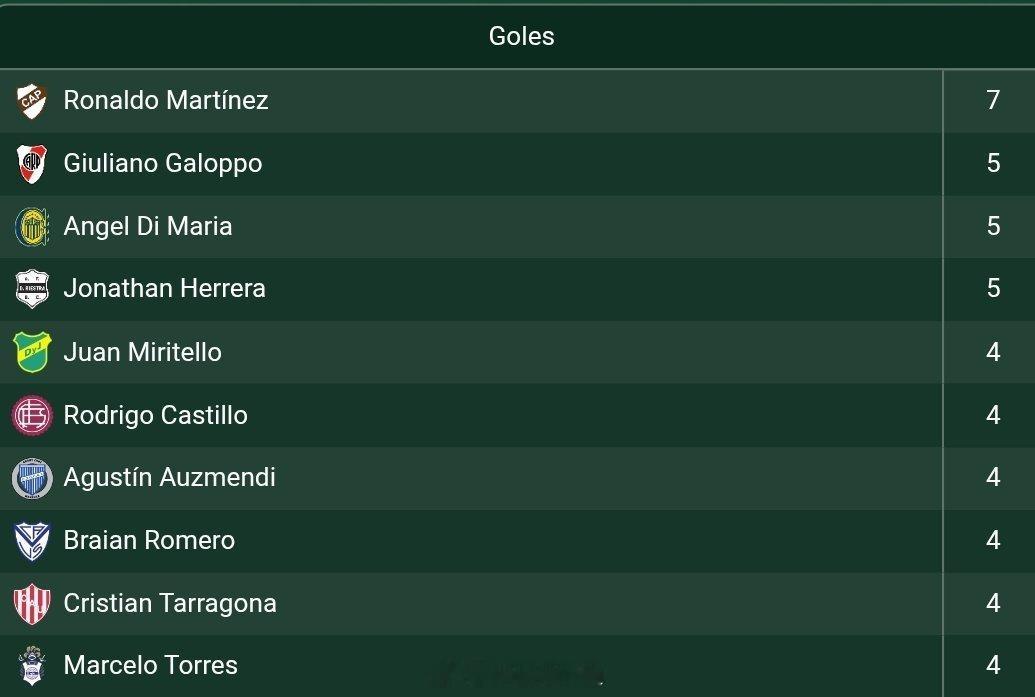1035x697 pixels.
Task: Go to Agustín Auzmendi's profile
Action: coord(169,477)
